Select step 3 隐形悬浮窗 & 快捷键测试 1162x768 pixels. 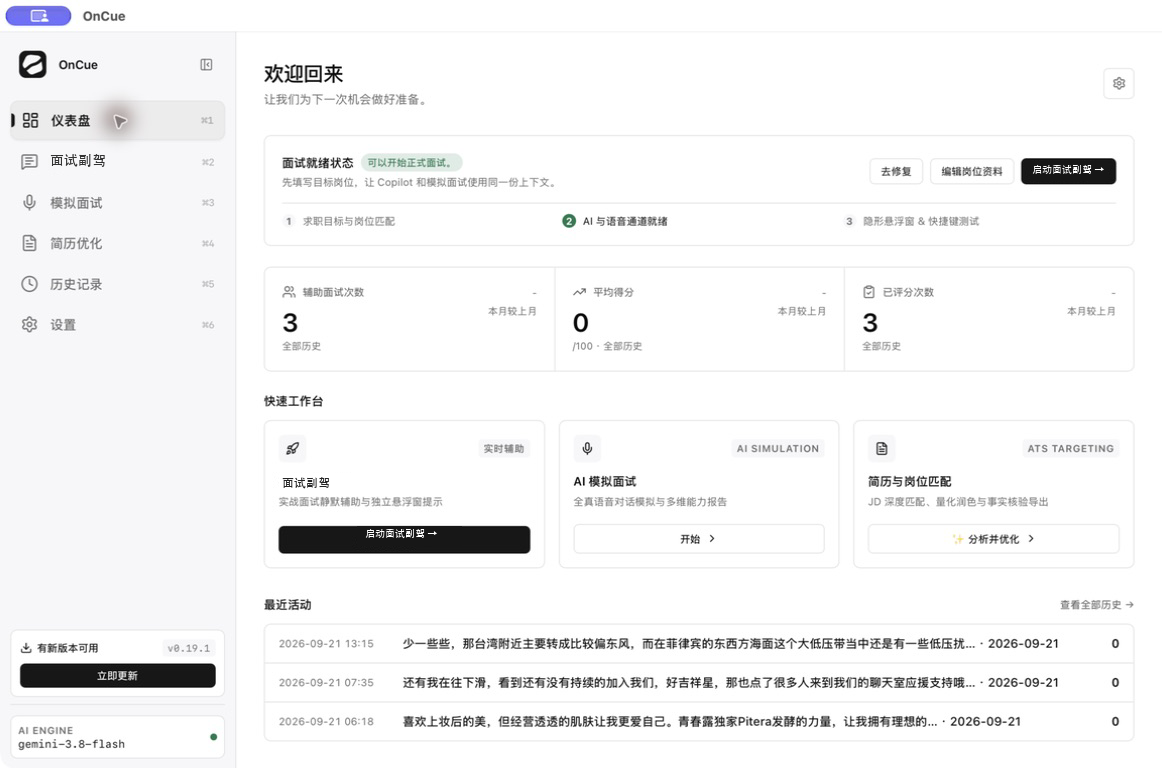click(912, 221)
